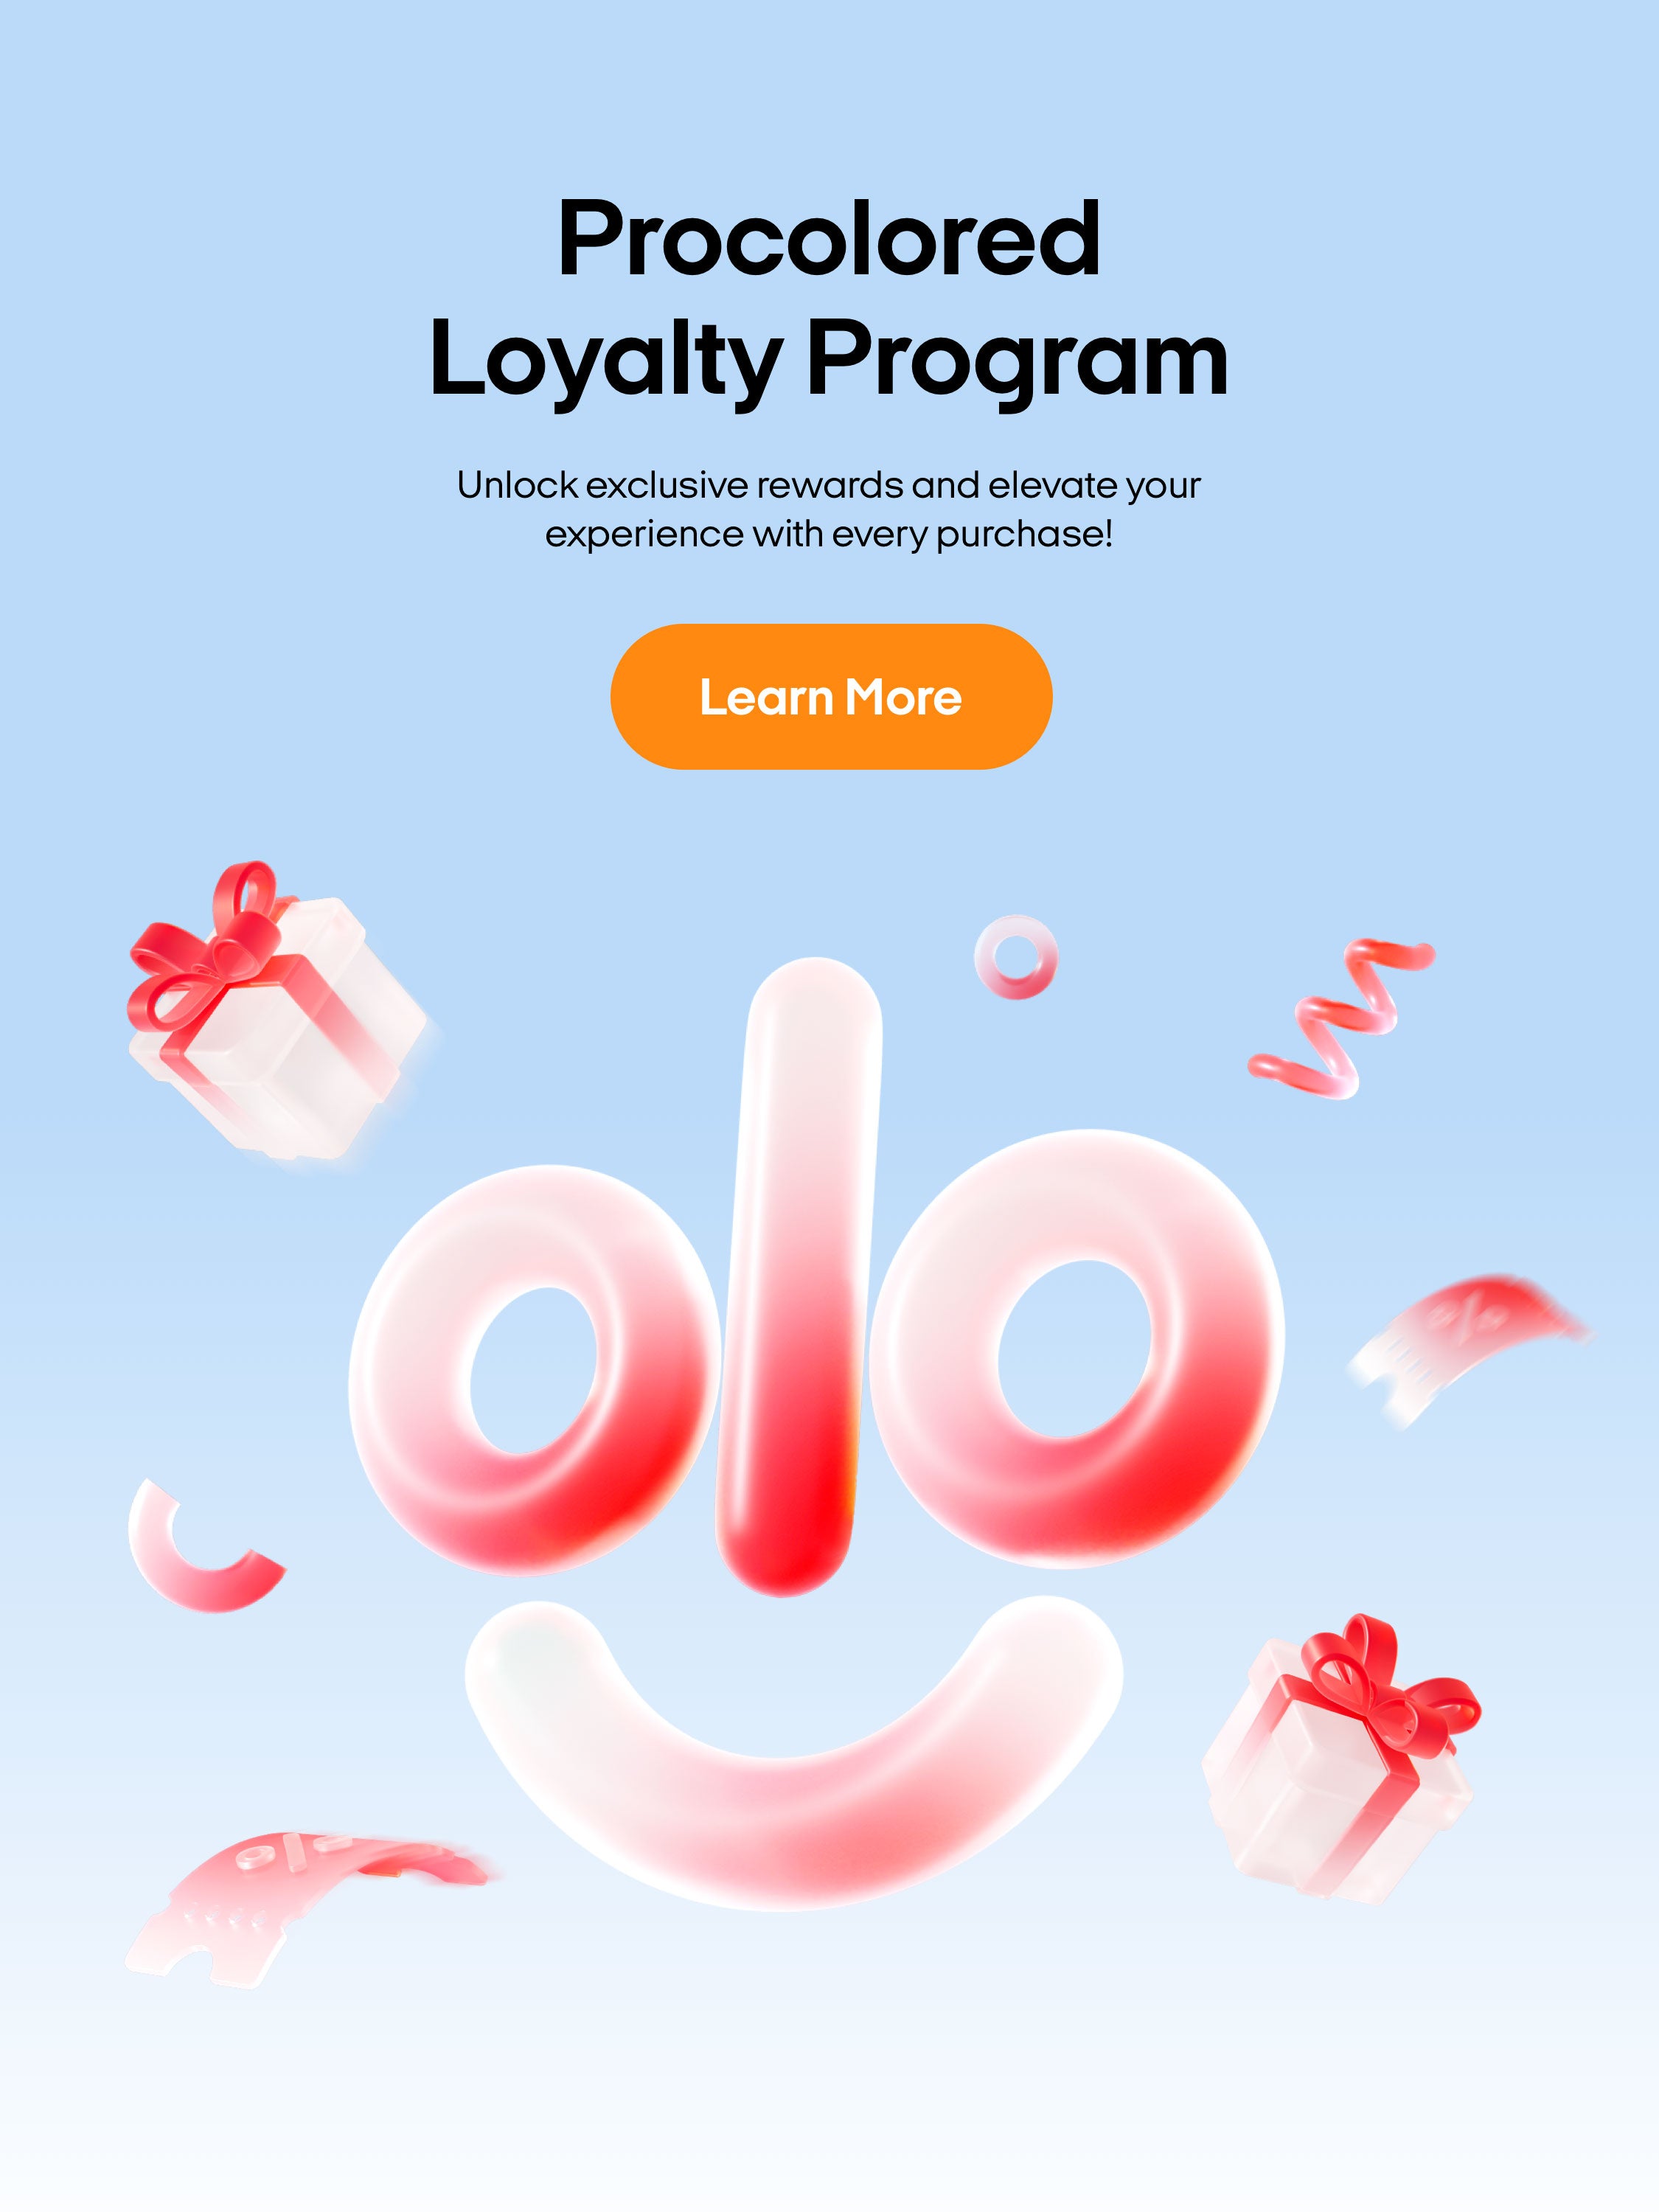Click the smile curve beneath the percent symbol
This screenshot has height=2212, width=1659.
click(x=794, y=1750)
